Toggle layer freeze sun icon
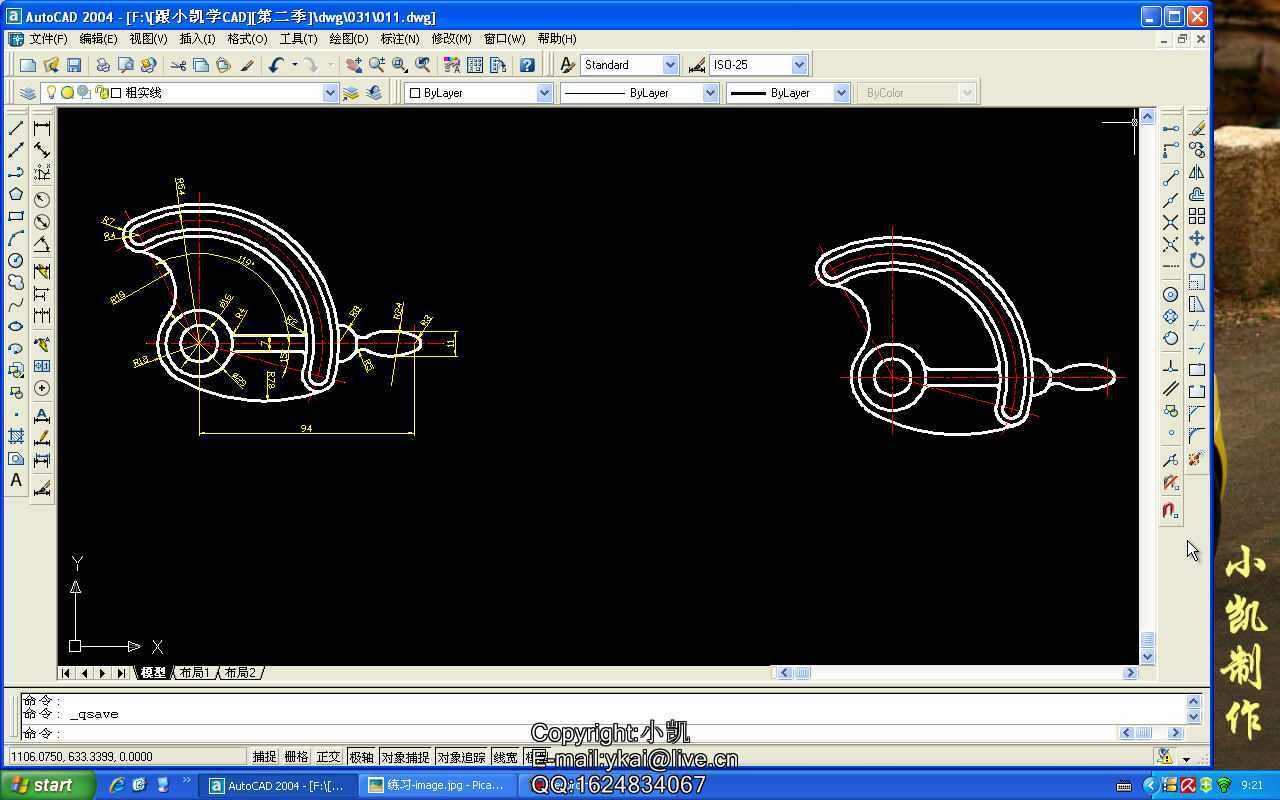The height and width of the screenshot is (800, 1280). pos(67,93)
